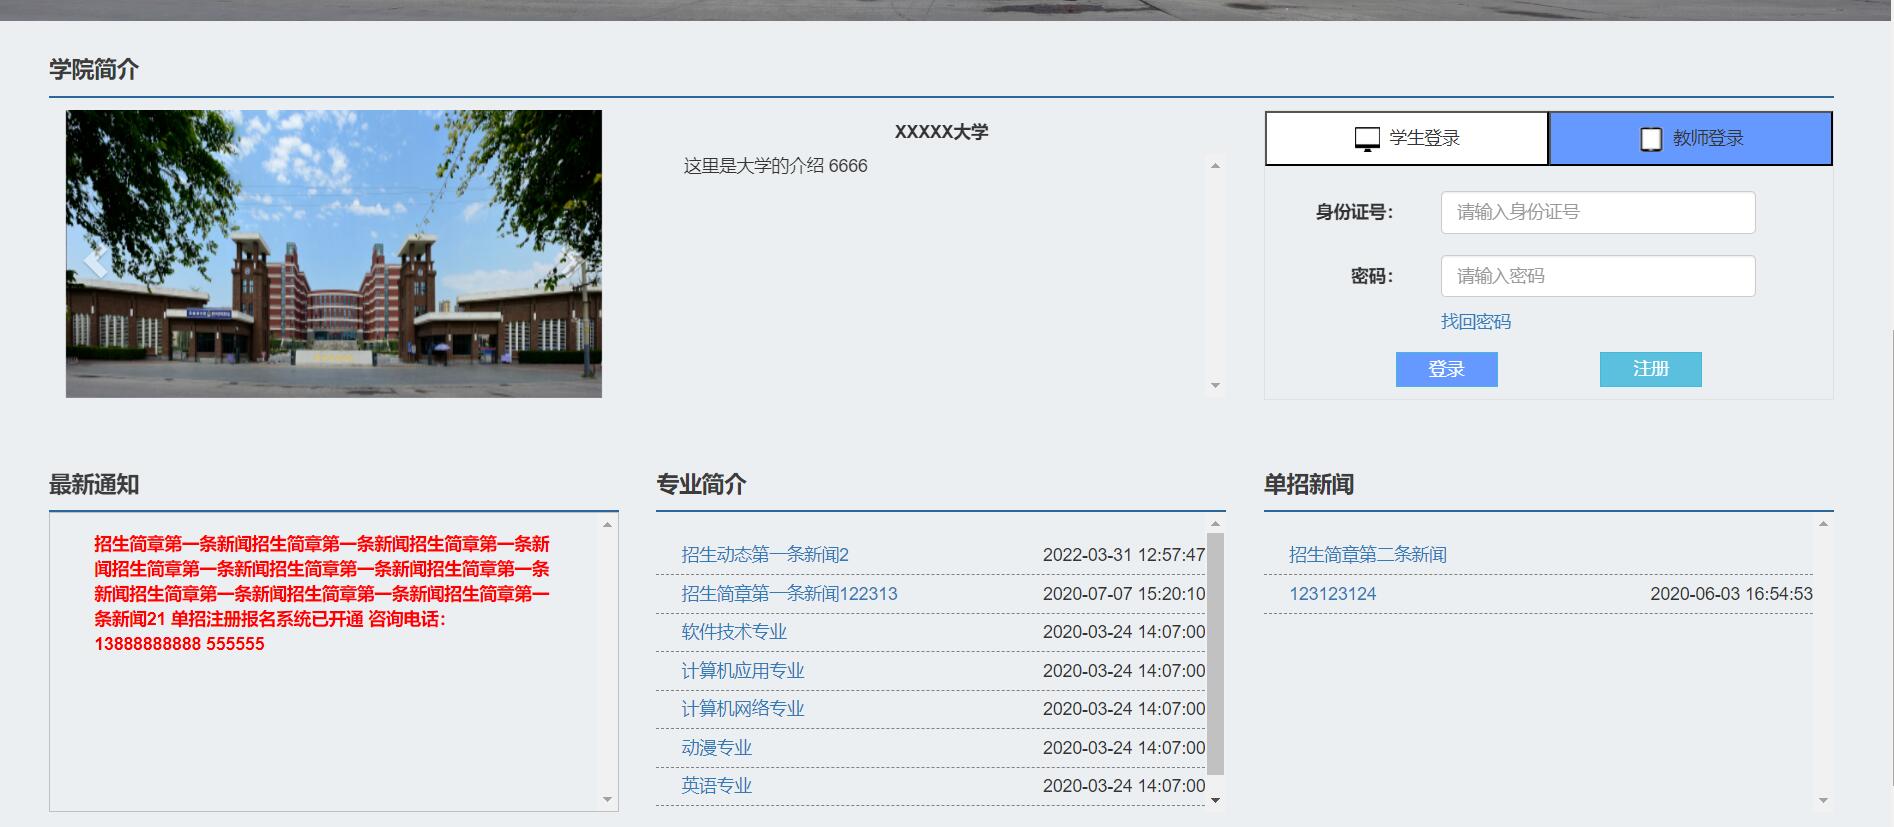Open 动漫专业 link
1894x827 pixels.
716,748
